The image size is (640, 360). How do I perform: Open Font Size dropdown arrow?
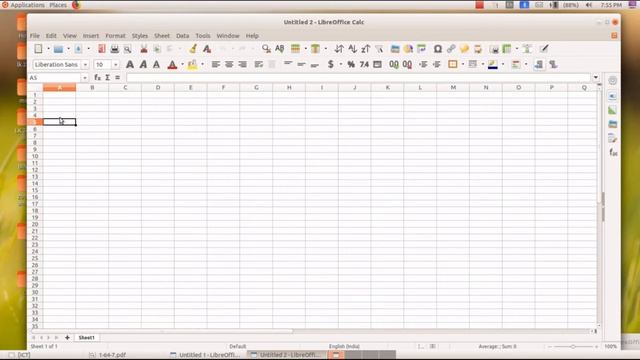coord(116,65)
